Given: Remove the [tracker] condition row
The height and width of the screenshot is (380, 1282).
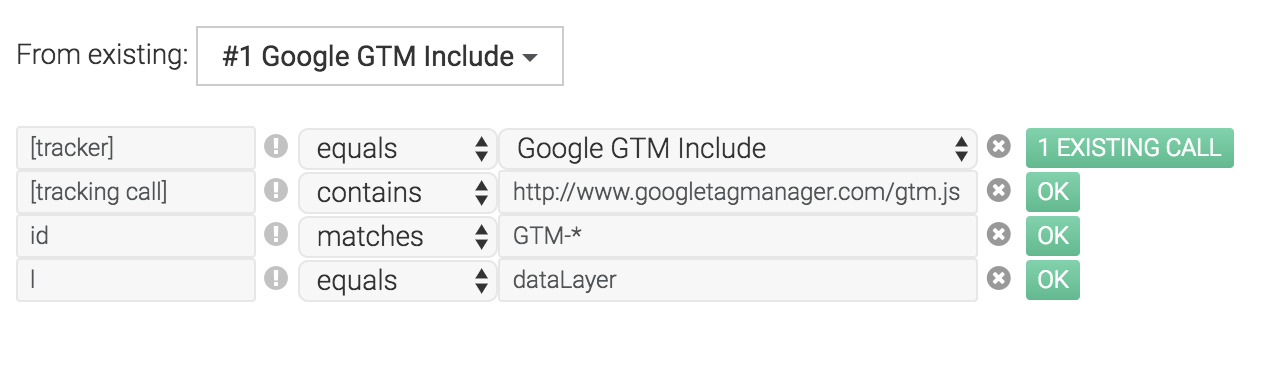Looking at the screenshot, I should [998, 148].
